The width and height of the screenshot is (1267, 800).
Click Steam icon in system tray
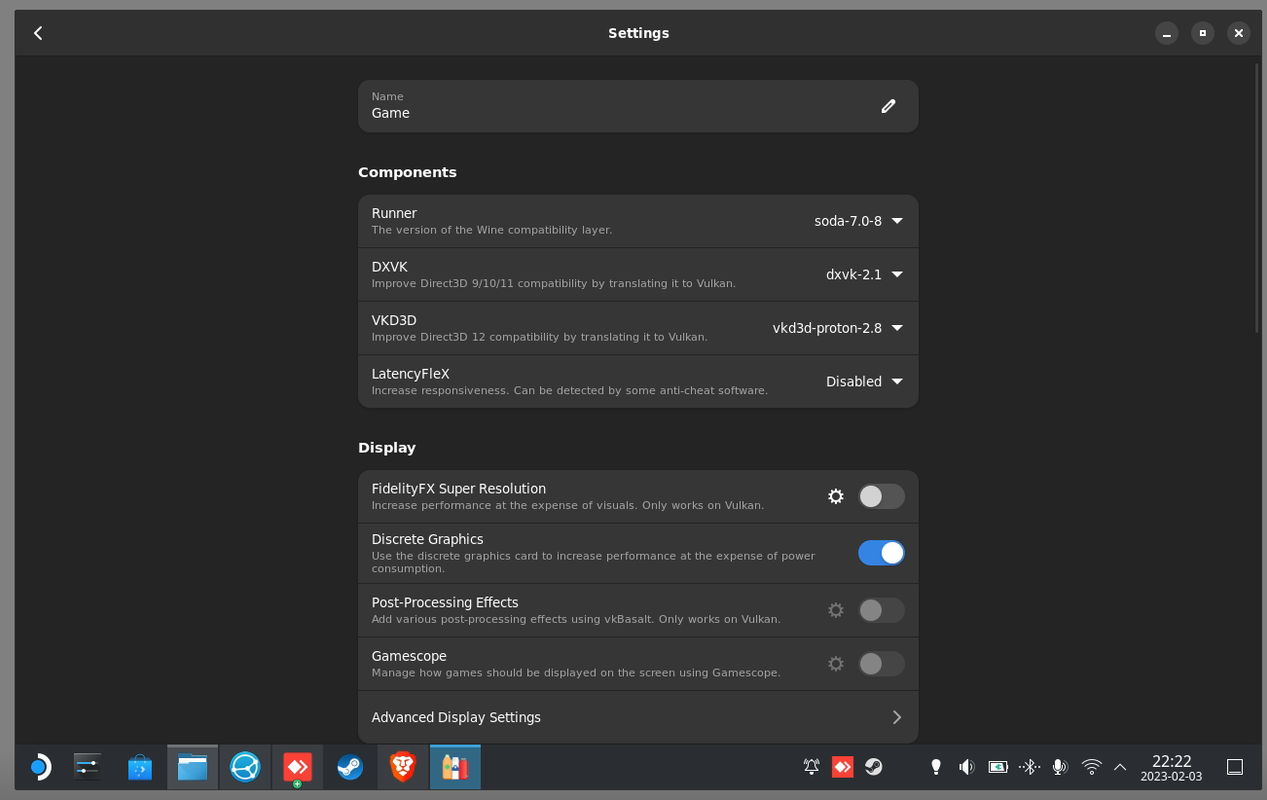(x=874, y=767)
